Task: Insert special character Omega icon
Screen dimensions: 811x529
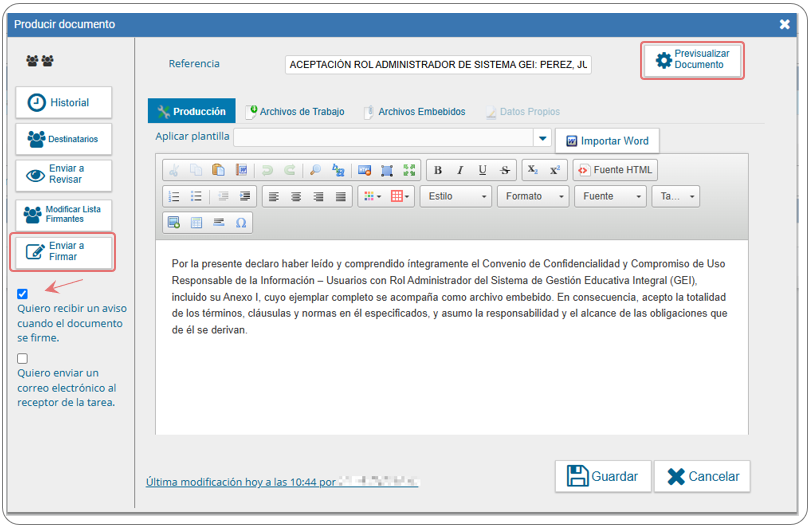Action: pos(241,223)
